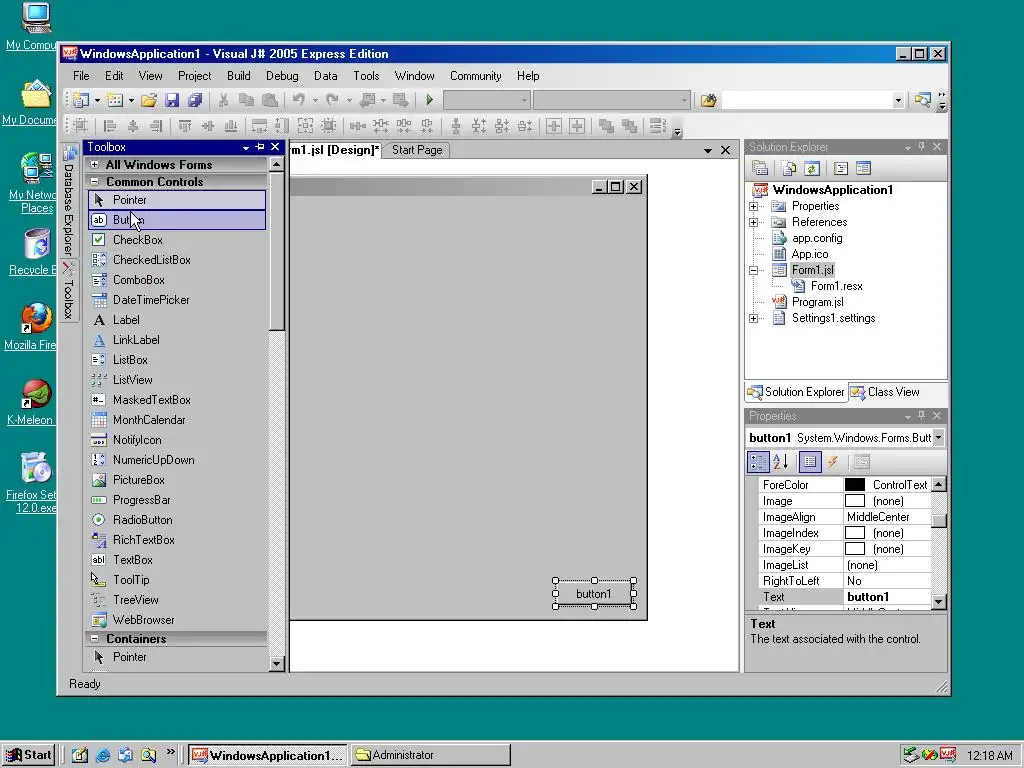Image resolution: width=1024 pixels, height=768 pixels.
Task: Collapse the Form1.jsl tree node
Action: point(754,270)
